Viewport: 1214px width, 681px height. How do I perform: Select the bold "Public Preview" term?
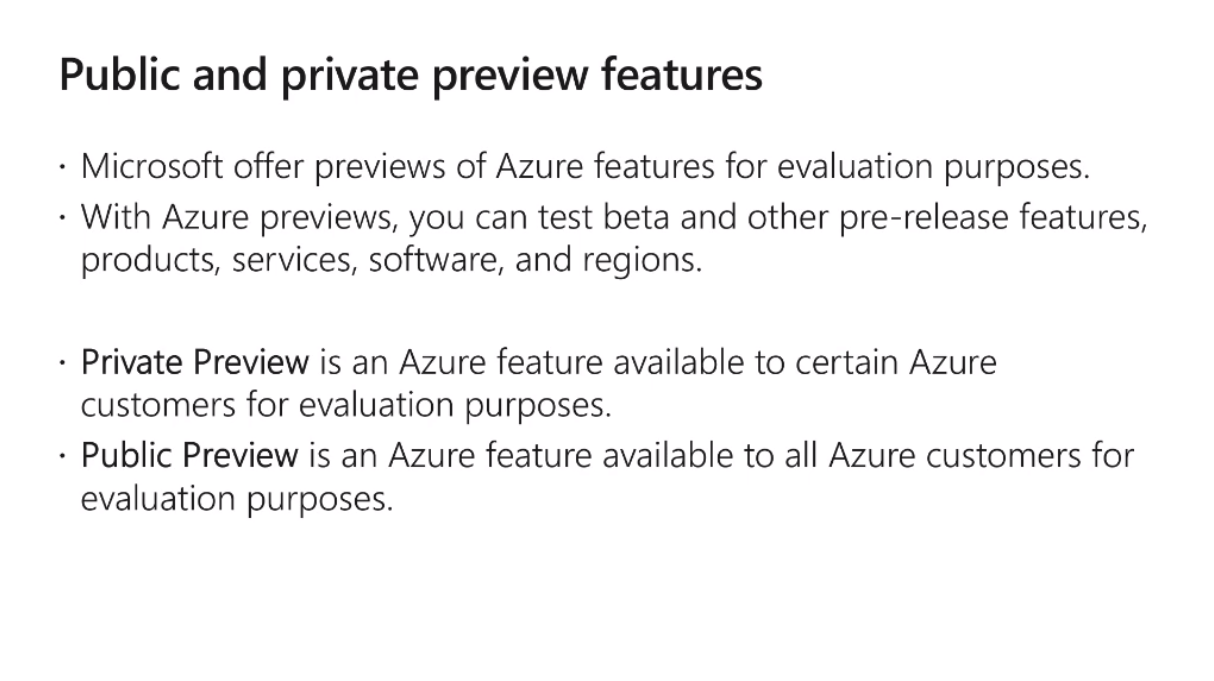click(189, 455)
